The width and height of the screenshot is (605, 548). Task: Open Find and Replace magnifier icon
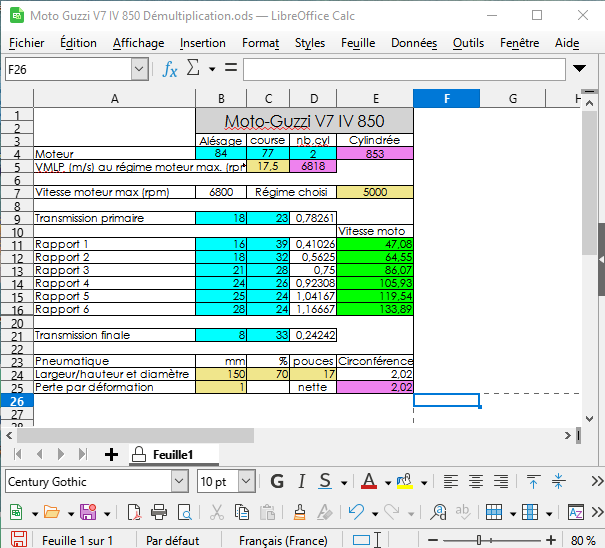(x=438, y=513)
